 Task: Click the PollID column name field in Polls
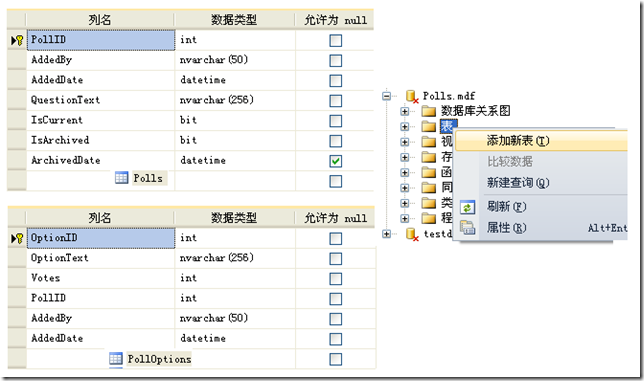click(101, 40)
